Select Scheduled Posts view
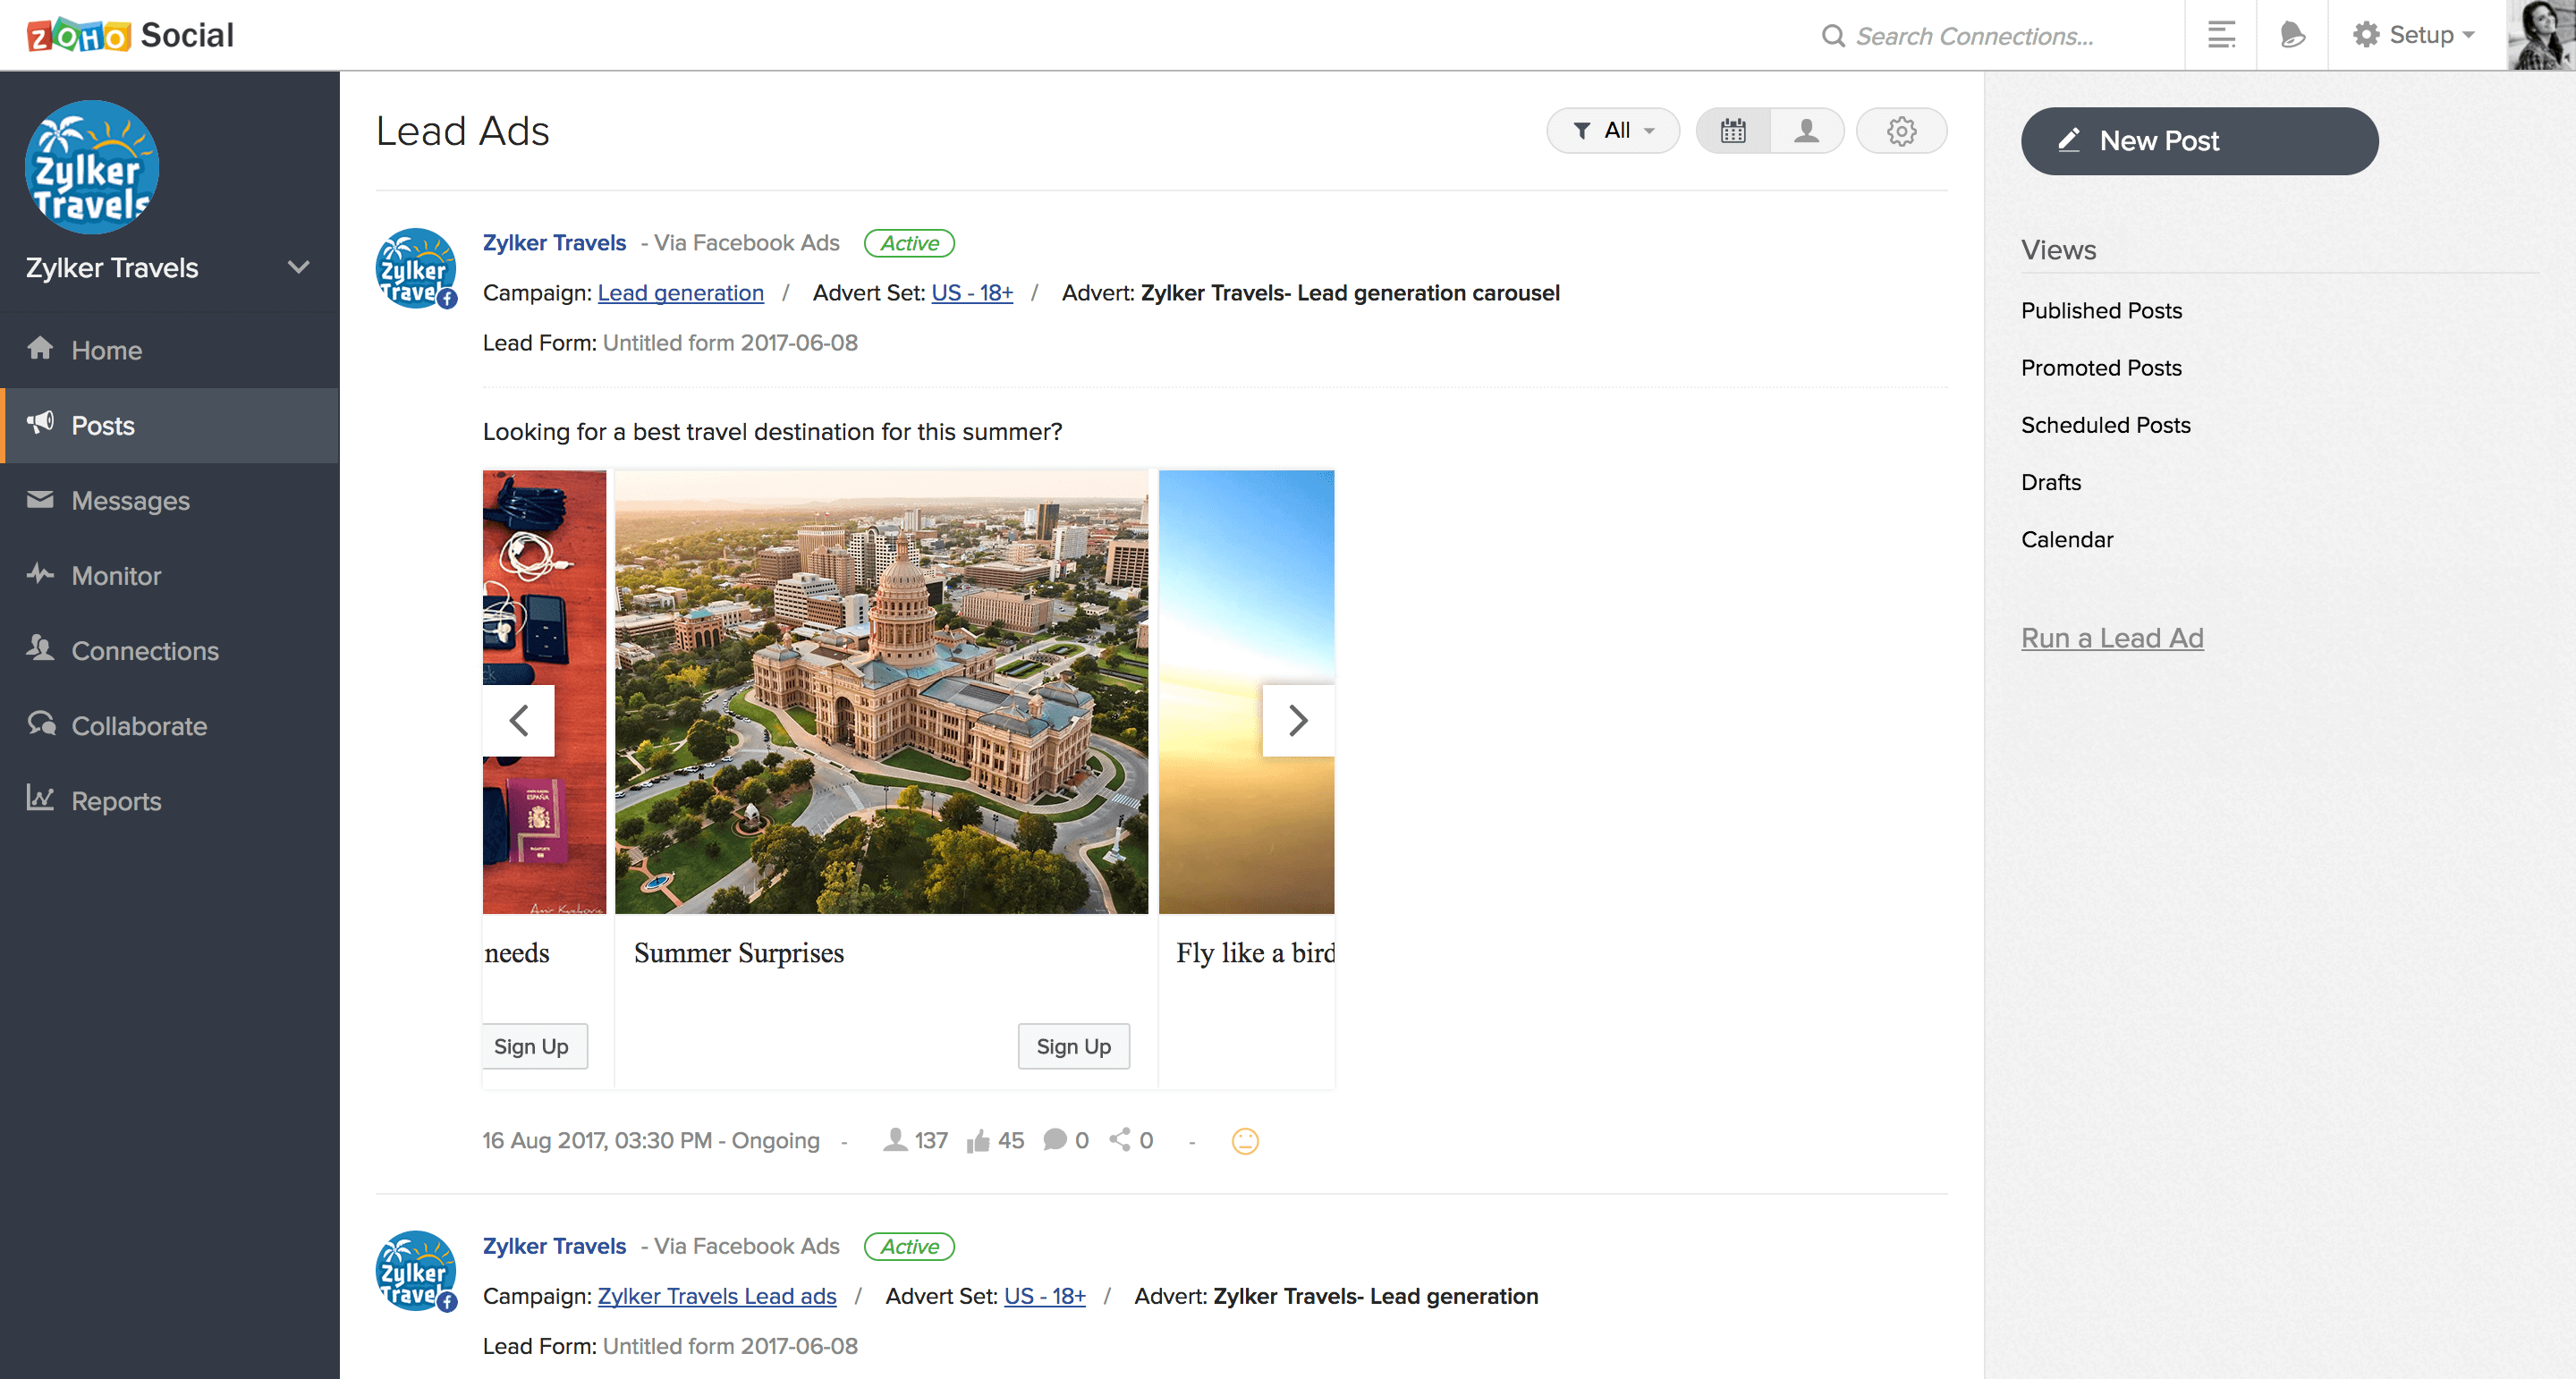 point(2104,426)
